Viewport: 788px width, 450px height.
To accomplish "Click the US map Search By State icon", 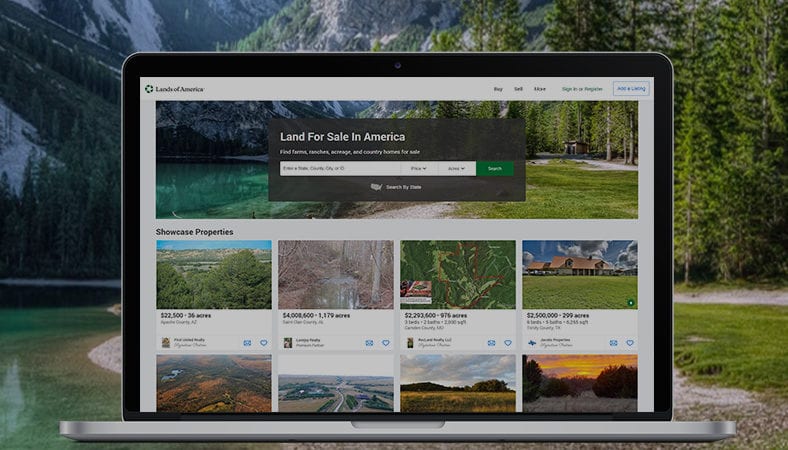I will (376, 187).
